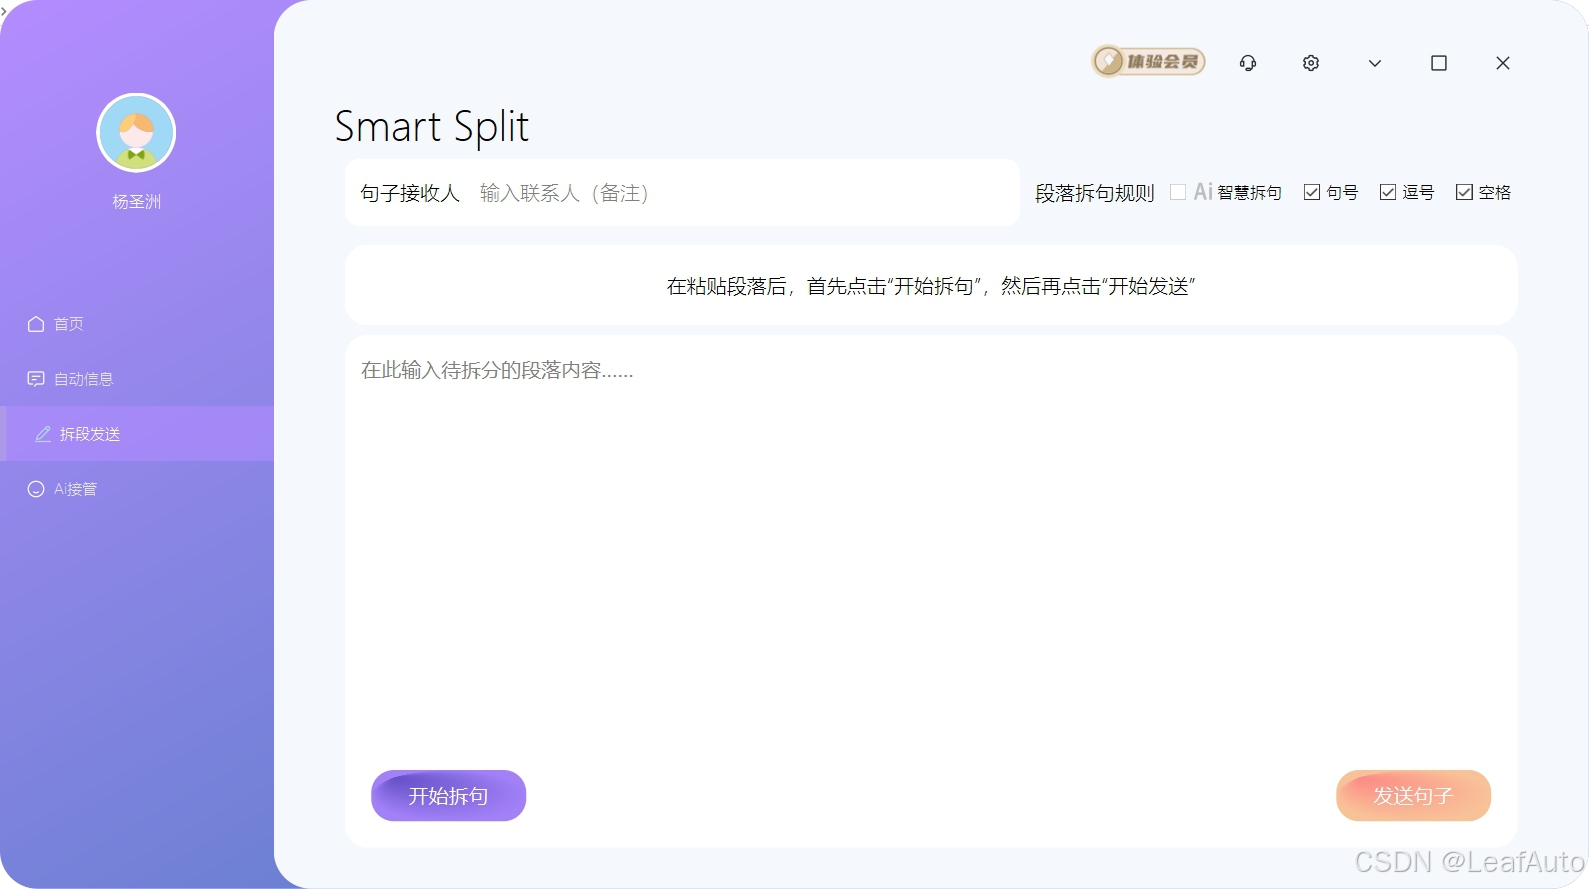Go to 自动信息 in sidebar
Screen dimensions: 1589x889
[137, 379]
